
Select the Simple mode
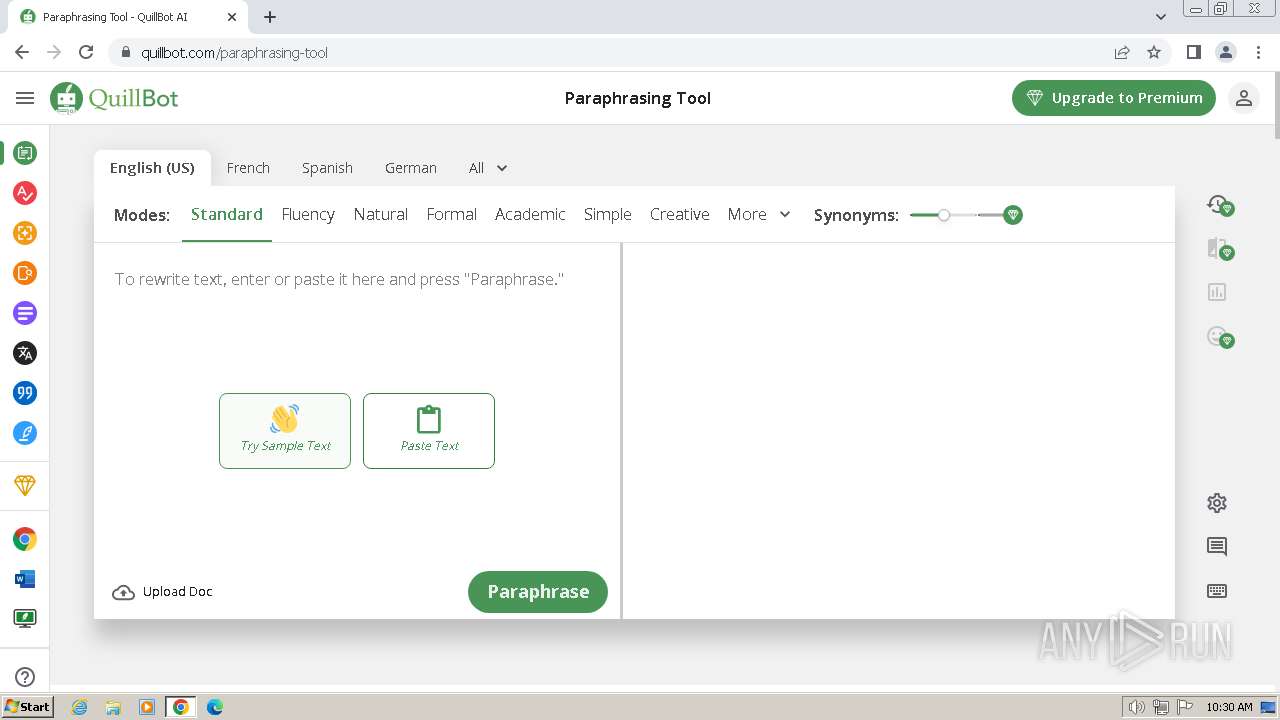pyautogui.click(x=608, y=214)
